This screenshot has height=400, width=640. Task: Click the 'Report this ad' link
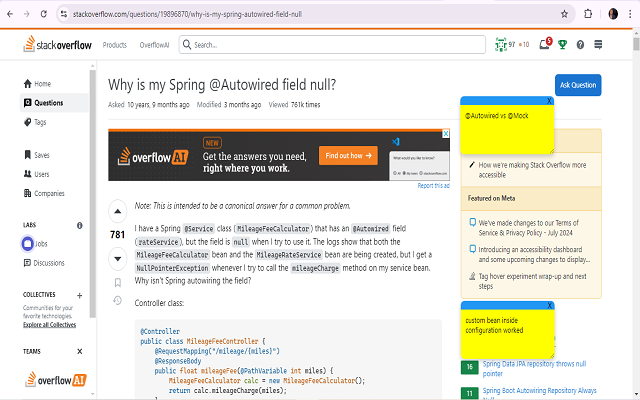[x=433, y=186]
